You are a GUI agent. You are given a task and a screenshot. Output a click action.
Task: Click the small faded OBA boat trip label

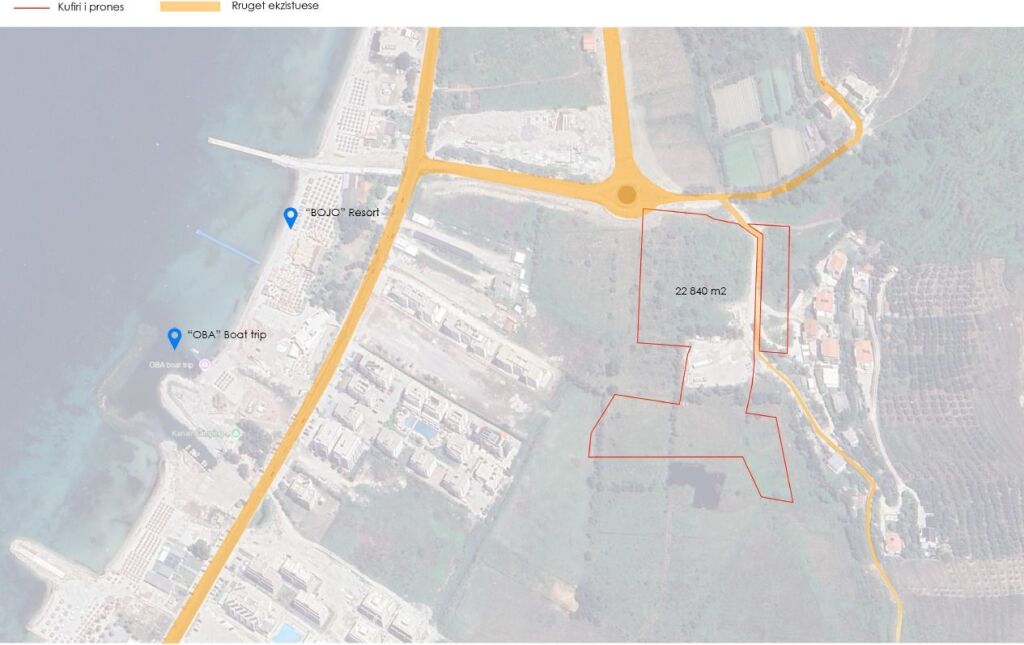tap(170, 365)
